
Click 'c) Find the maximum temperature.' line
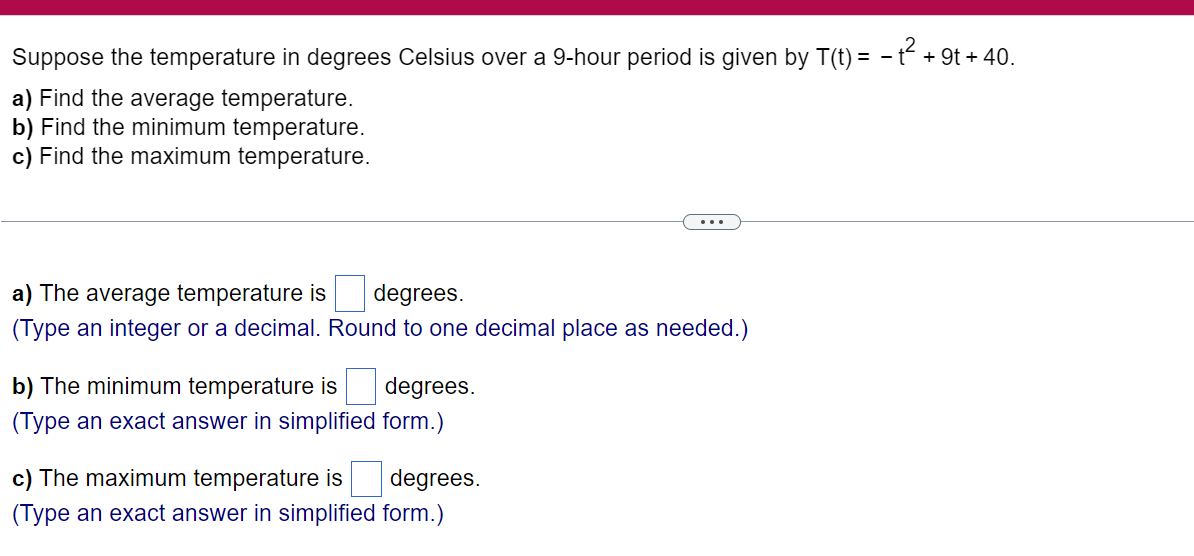pos(191,157)
